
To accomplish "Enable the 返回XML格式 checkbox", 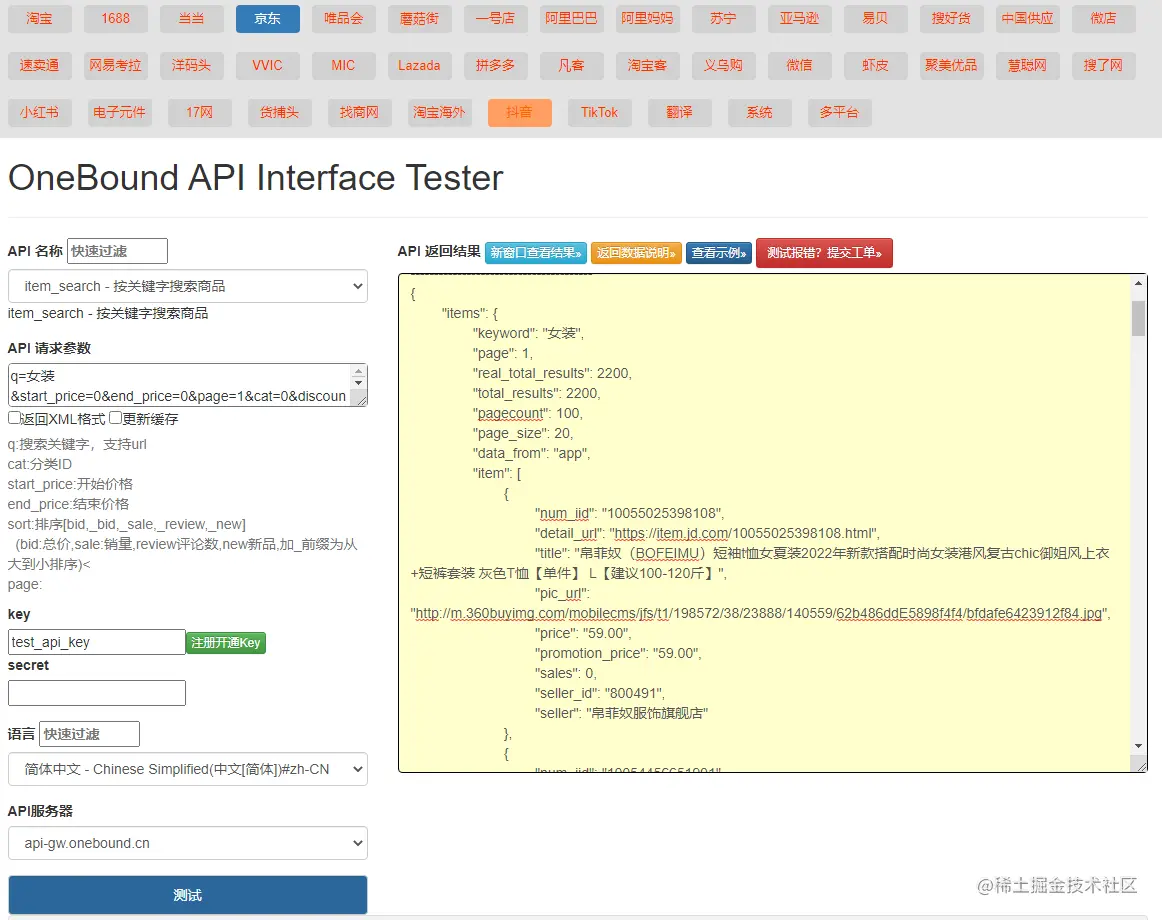I will point(14,418).
